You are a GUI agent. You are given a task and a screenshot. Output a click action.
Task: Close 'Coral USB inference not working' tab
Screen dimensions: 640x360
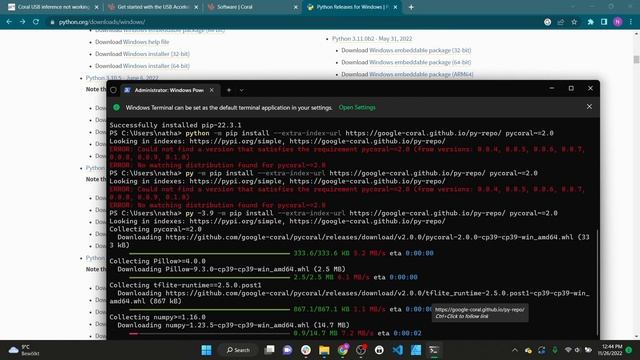click(96, 7)
